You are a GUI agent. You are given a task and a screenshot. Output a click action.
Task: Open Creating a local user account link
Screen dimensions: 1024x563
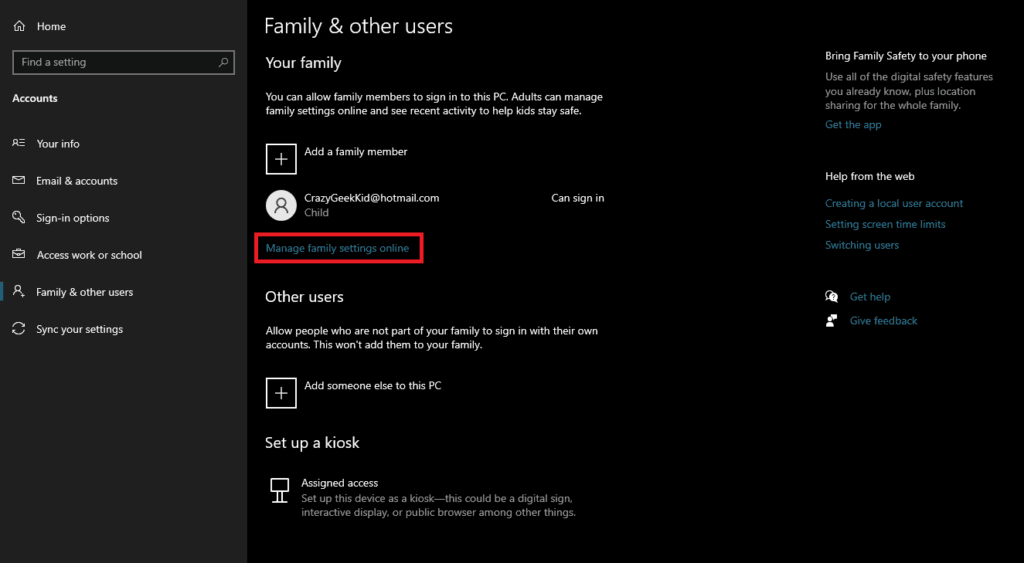coord(894,203)
